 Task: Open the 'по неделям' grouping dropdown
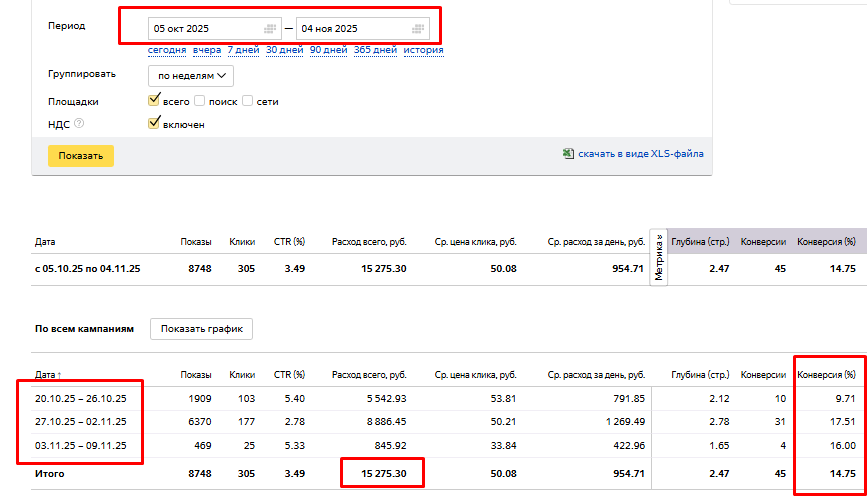191,76
